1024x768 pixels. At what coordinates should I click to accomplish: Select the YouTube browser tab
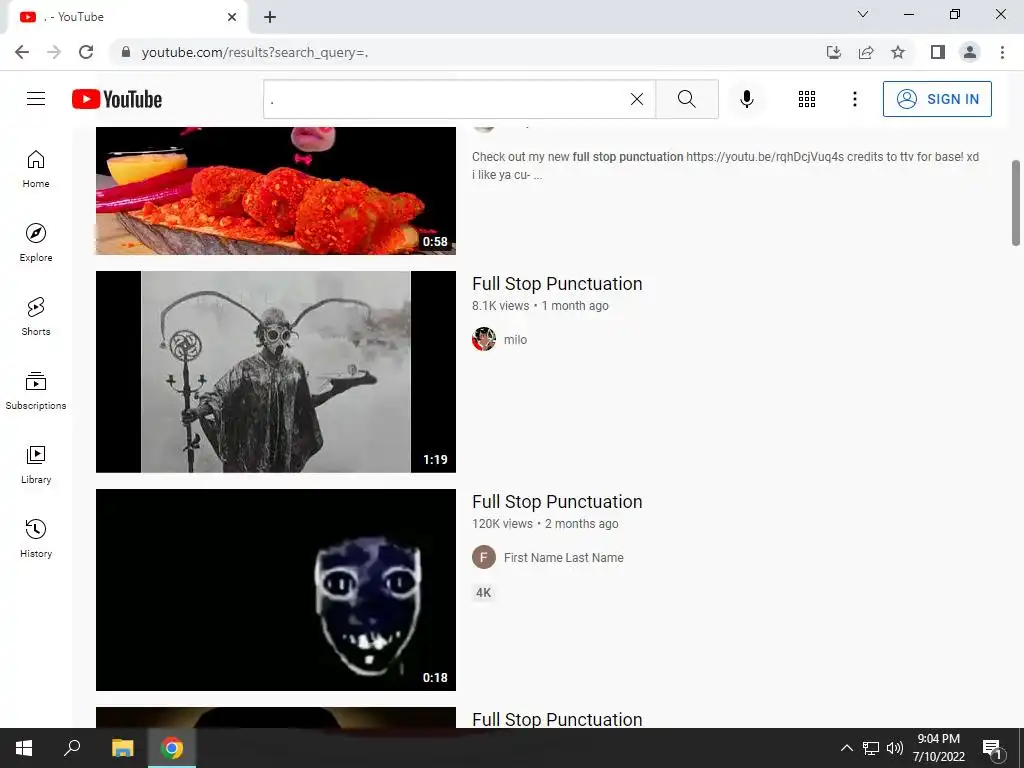127,17
